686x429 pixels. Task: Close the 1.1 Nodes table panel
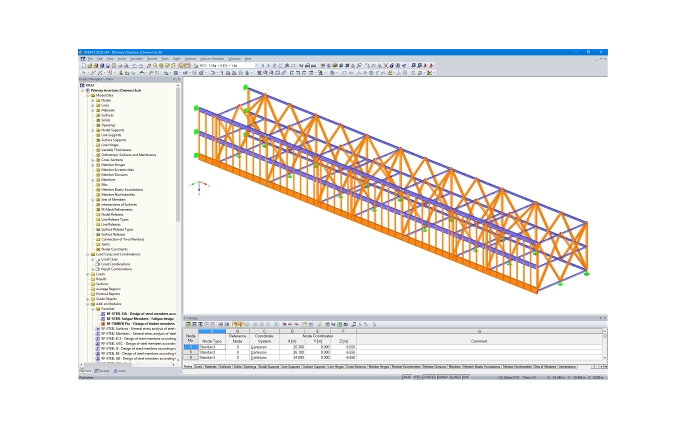[x=605, y=318]
